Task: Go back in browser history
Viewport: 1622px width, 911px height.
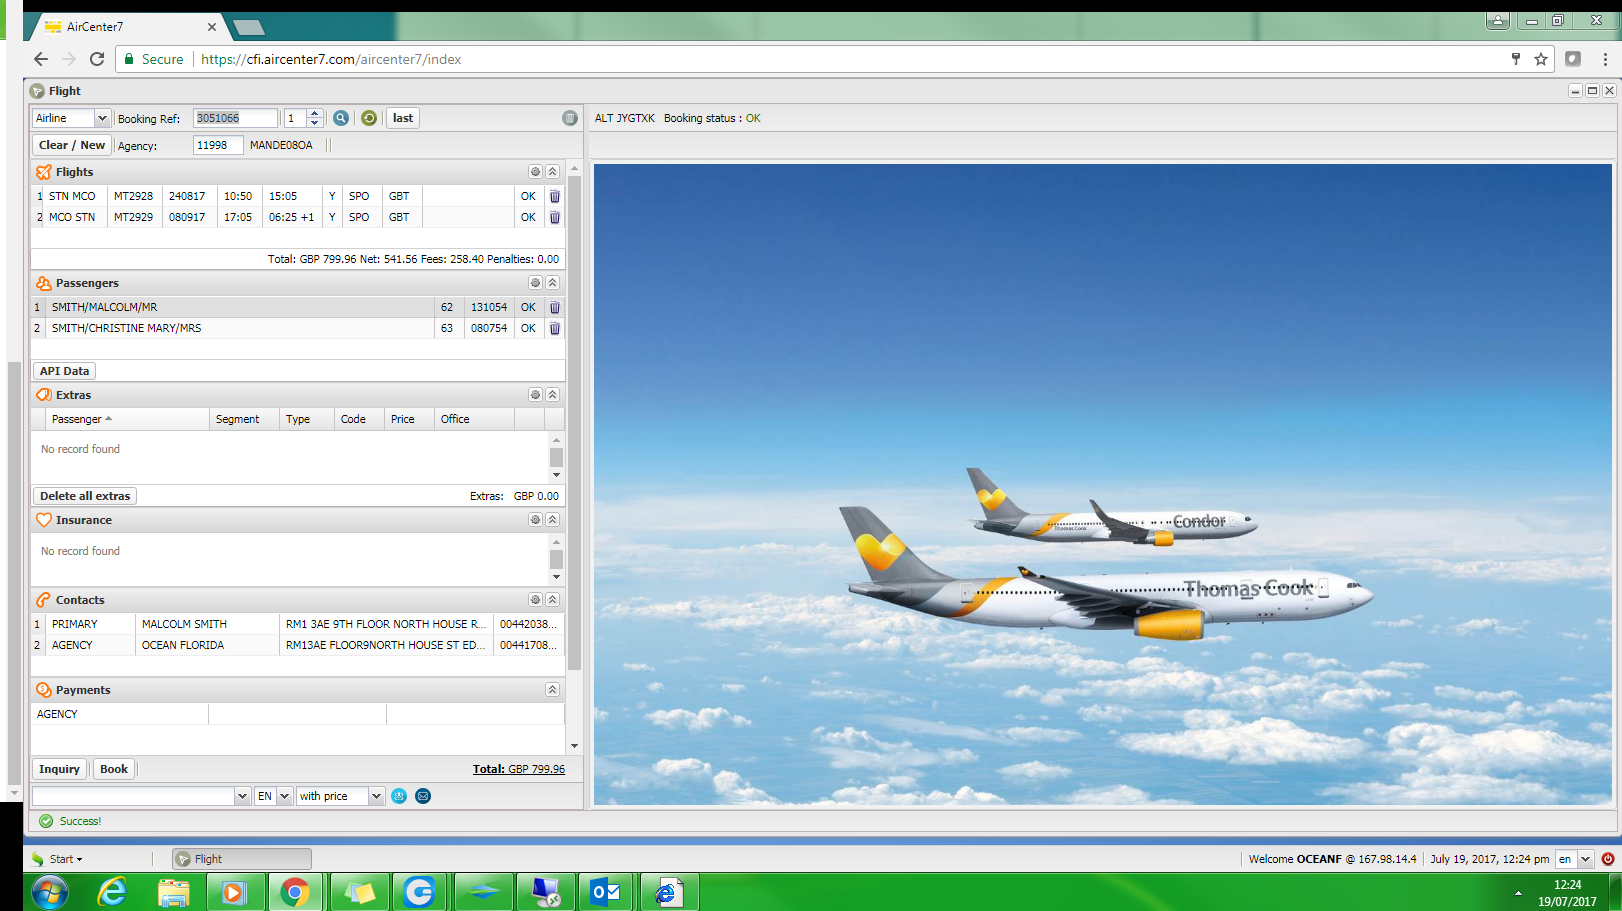Action: click(40, 59)
